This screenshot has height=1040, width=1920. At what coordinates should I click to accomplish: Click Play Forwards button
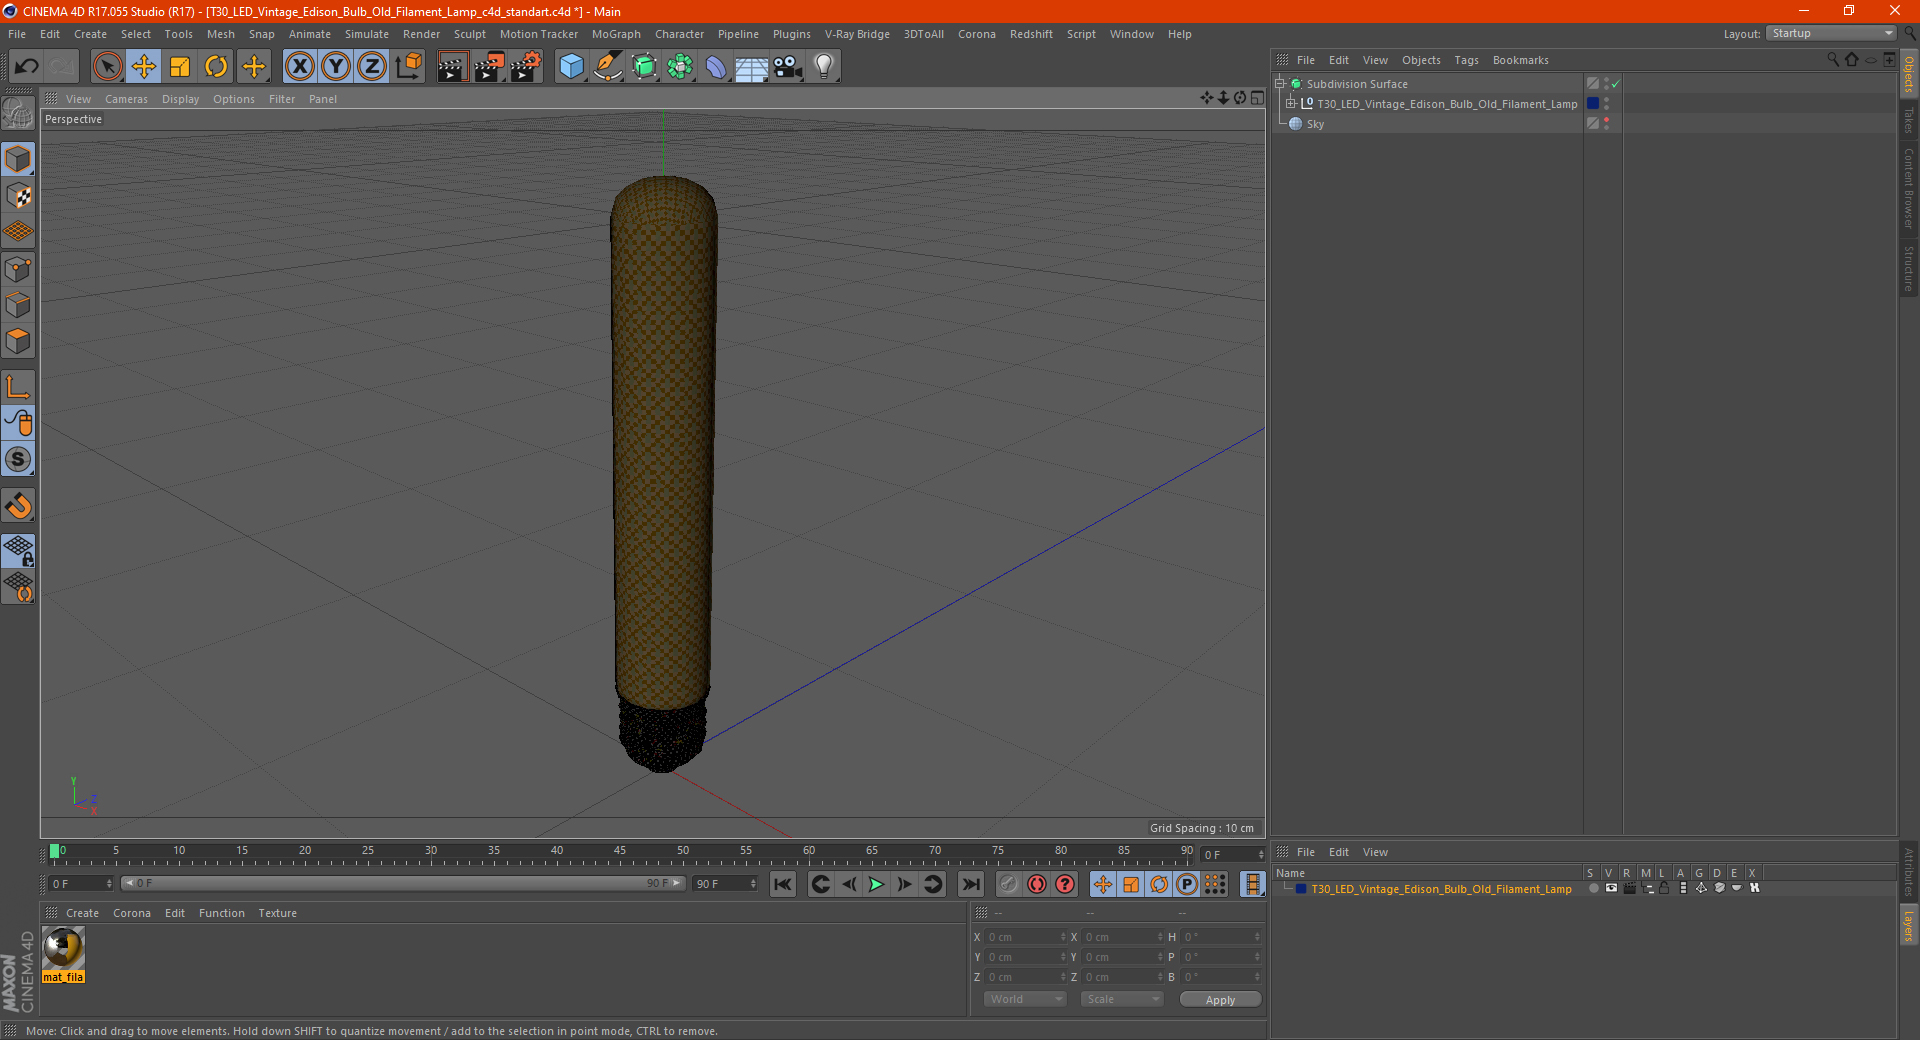(x=876, y=884)
